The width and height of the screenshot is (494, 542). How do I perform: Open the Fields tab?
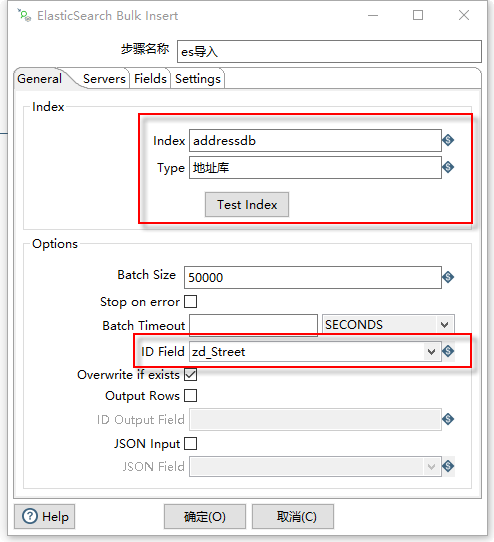[150, 79]
